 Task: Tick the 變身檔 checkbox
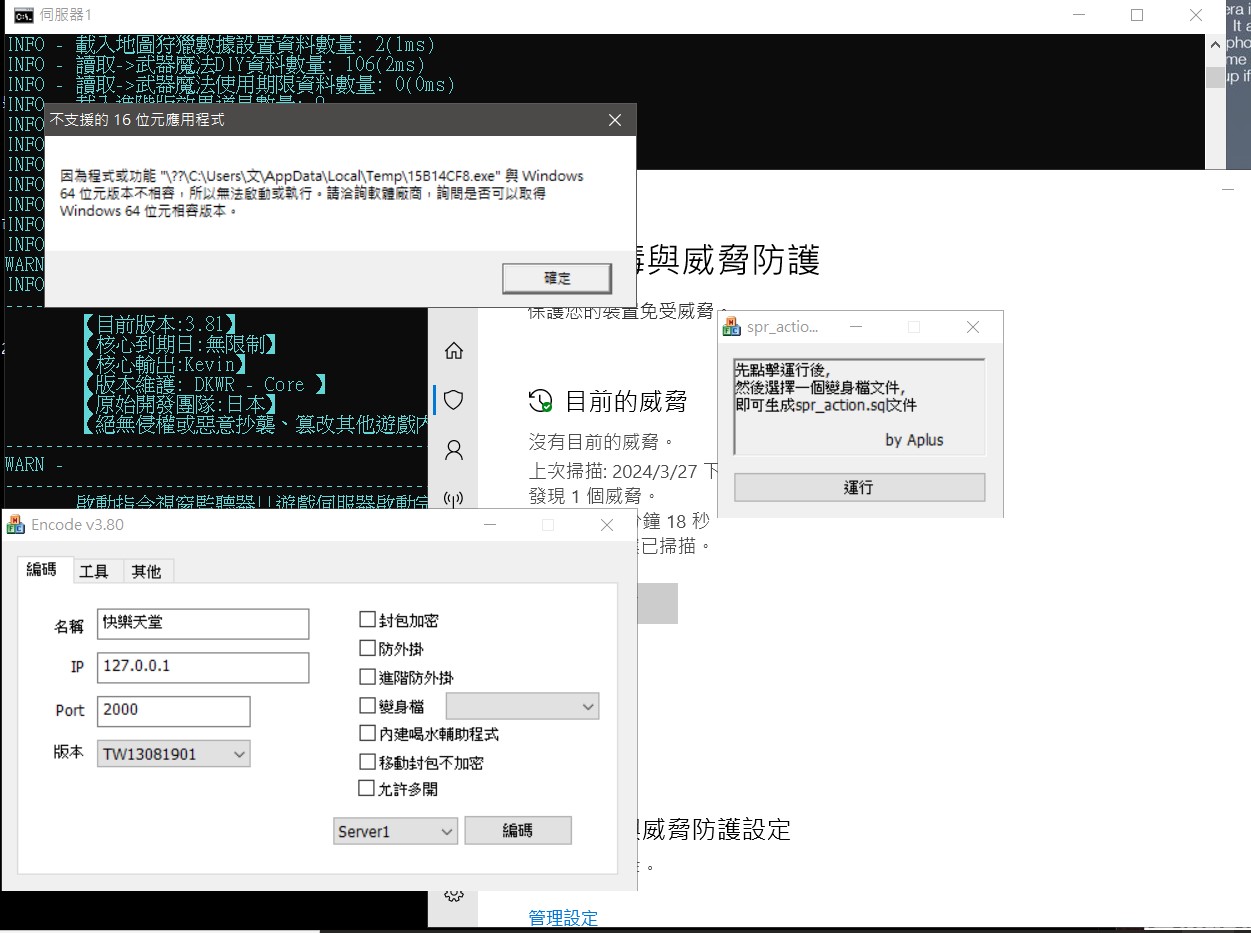[x=367, y=706]
